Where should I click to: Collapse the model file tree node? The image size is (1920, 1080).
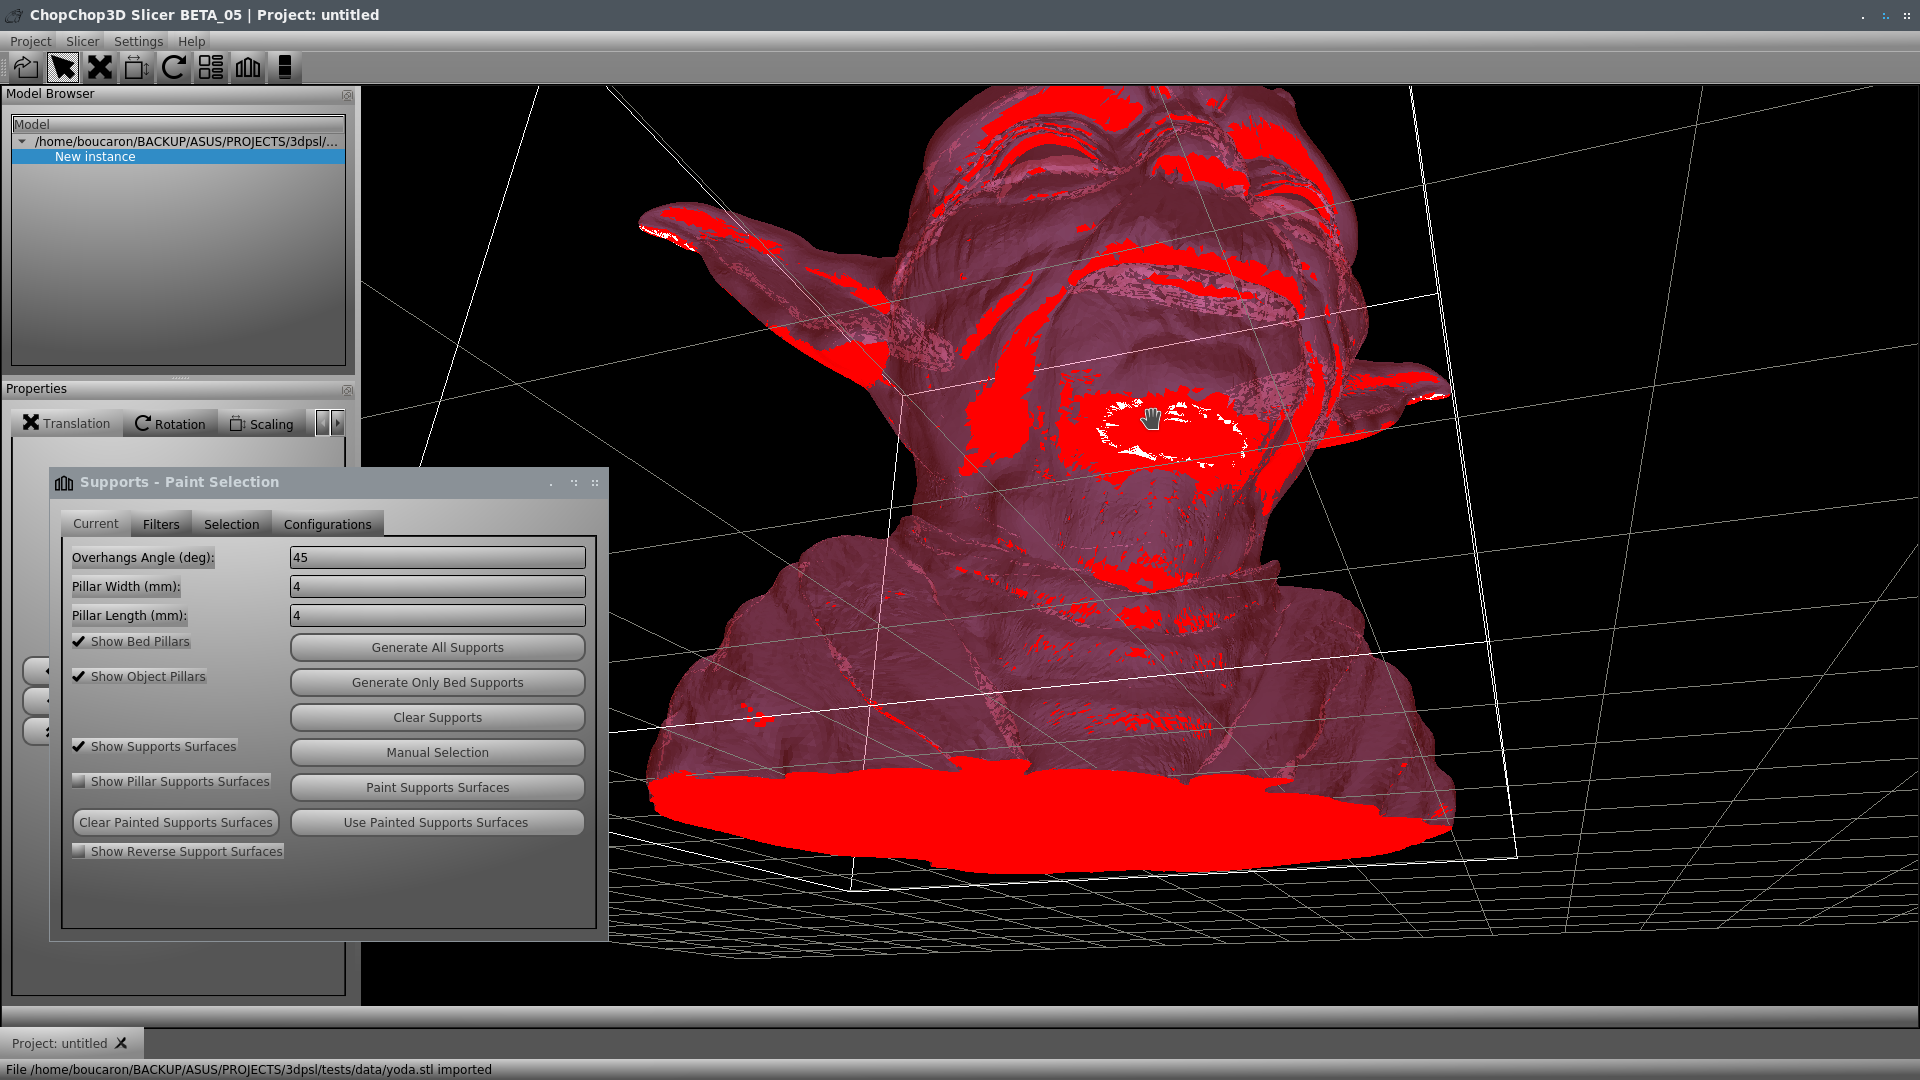click(22, 142)
